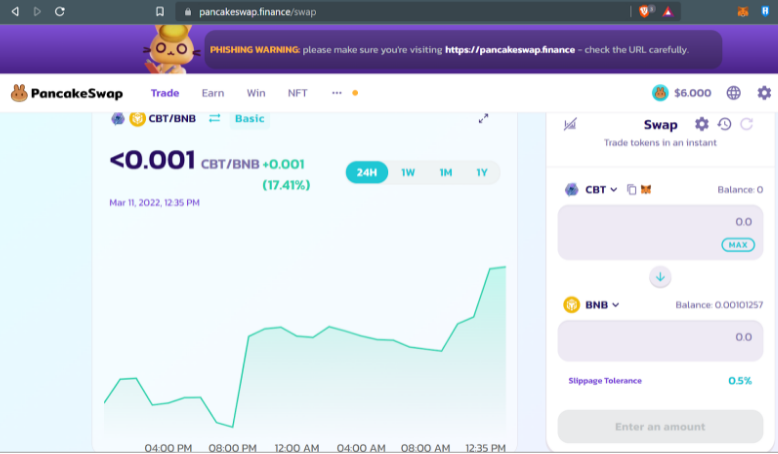
Task: Open language globe selector
Action: point(733,93)
